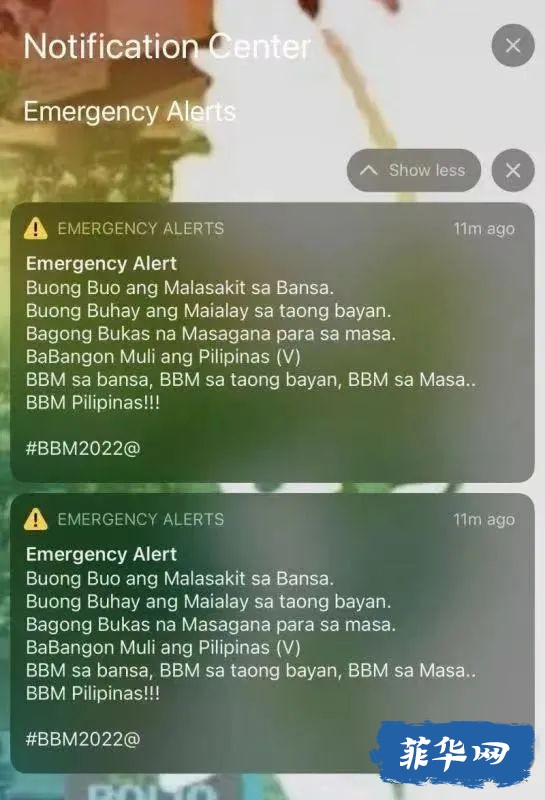Select the second alert's bold Emergency Alert title

102,554
